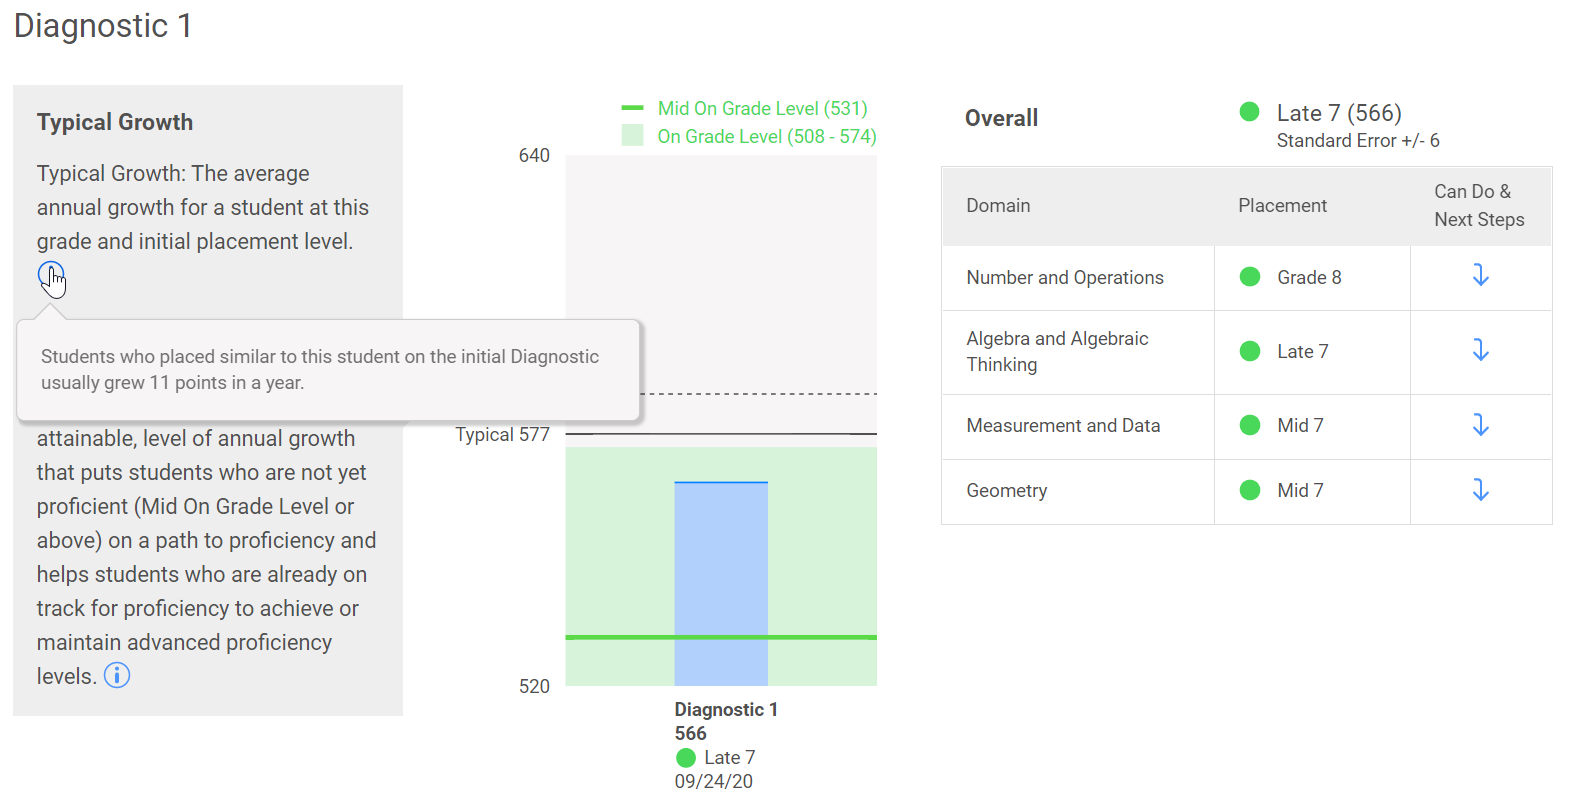The image size is (1576, 805).
Task: Expand Algebra and Algebraic Thinking next steps
Action: (1480, 350)
